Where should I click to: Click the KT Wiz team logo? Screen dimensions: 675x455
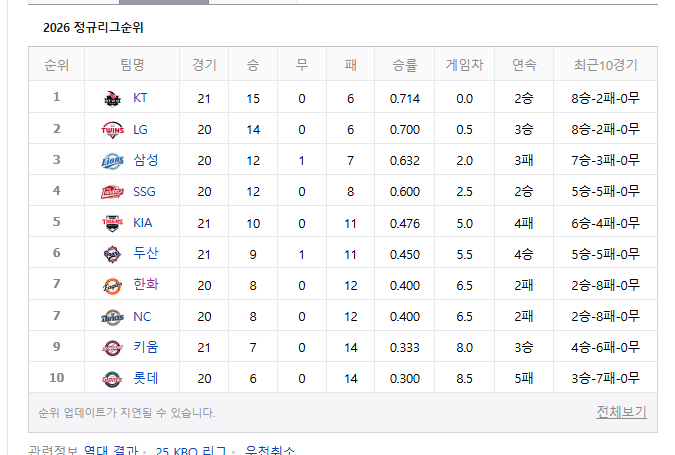(112, 99)
